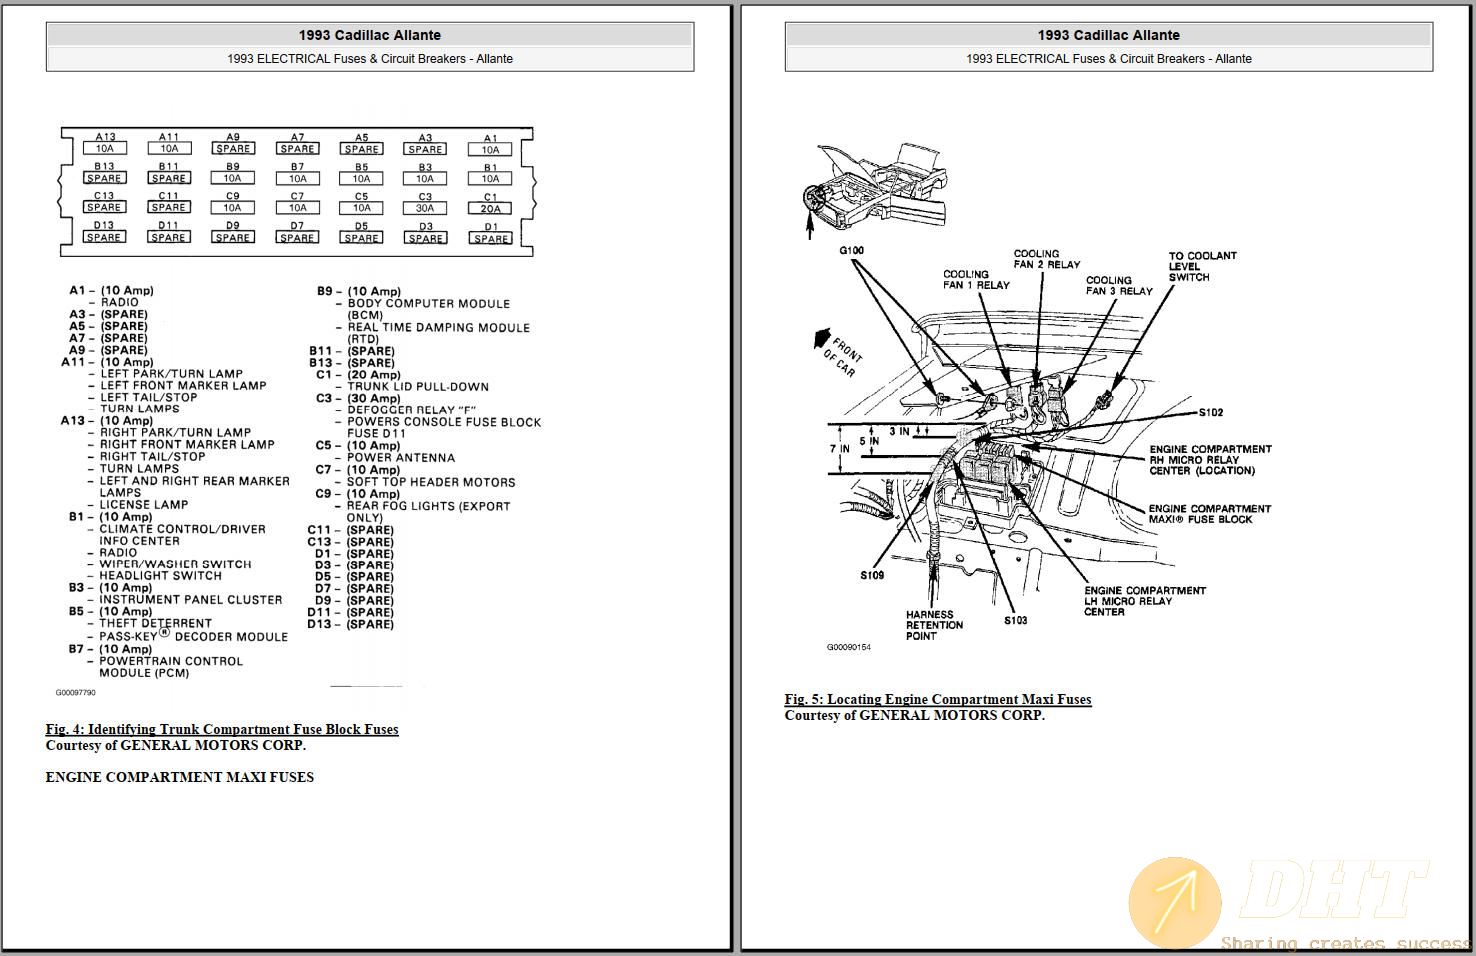Click the 'ENGINE COMPARTMENT MAXI® FUSE BLOCK' label
Screen dimensions: 1476x956
coord(1210,514)
